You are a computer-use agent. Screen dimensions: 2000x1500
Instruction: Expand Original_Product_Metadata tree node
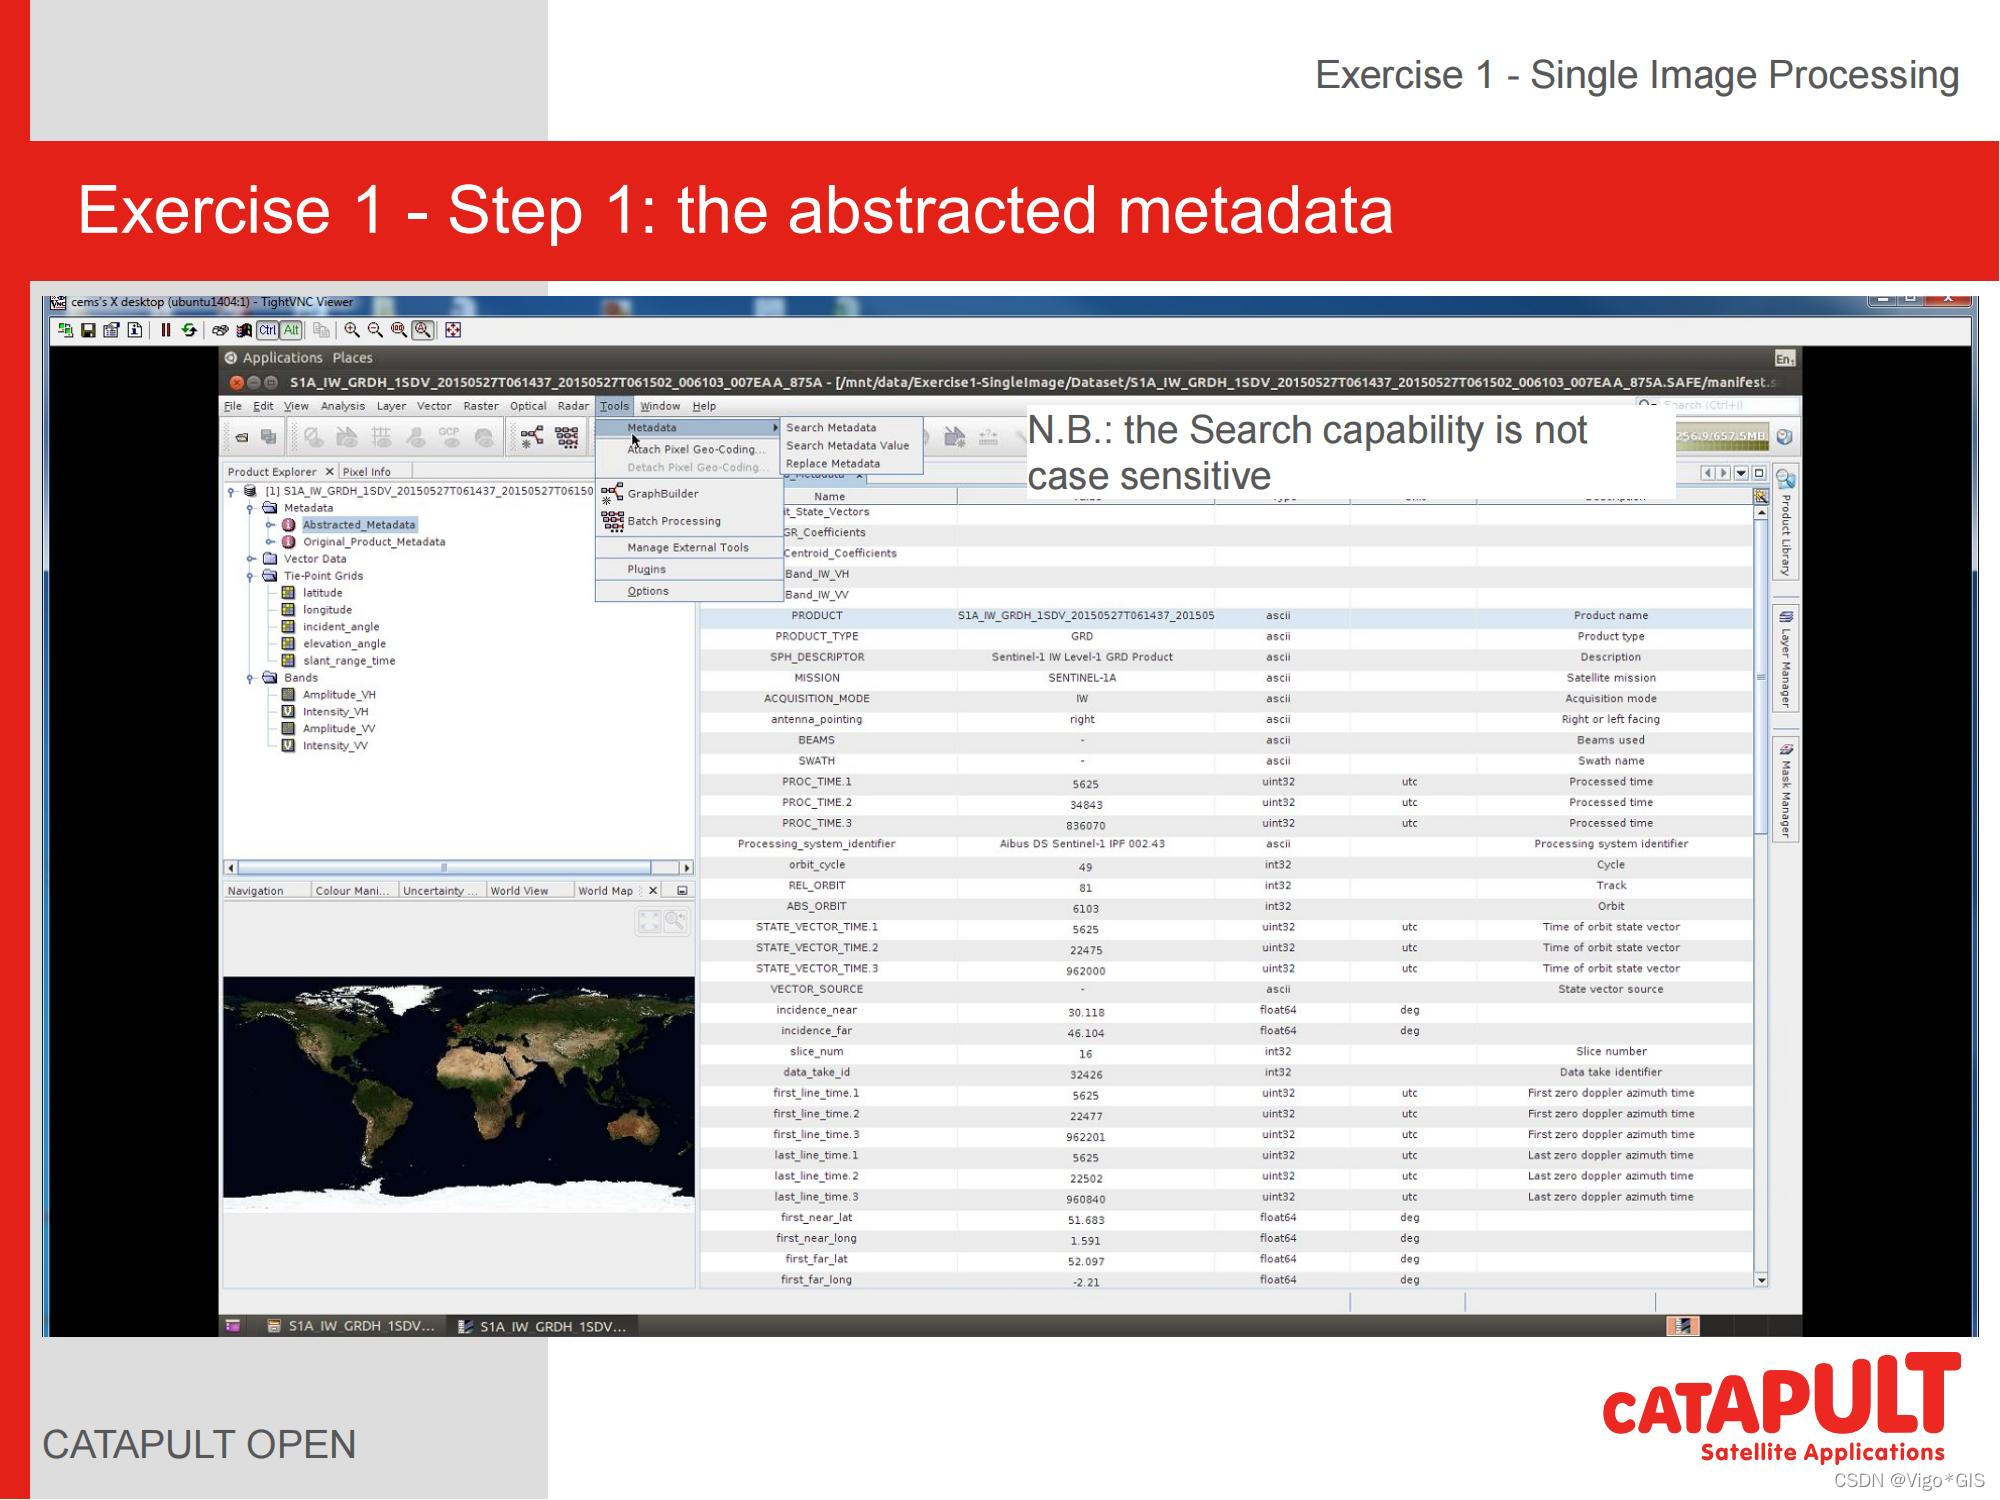pyautogui.click(x=271, y=542)
